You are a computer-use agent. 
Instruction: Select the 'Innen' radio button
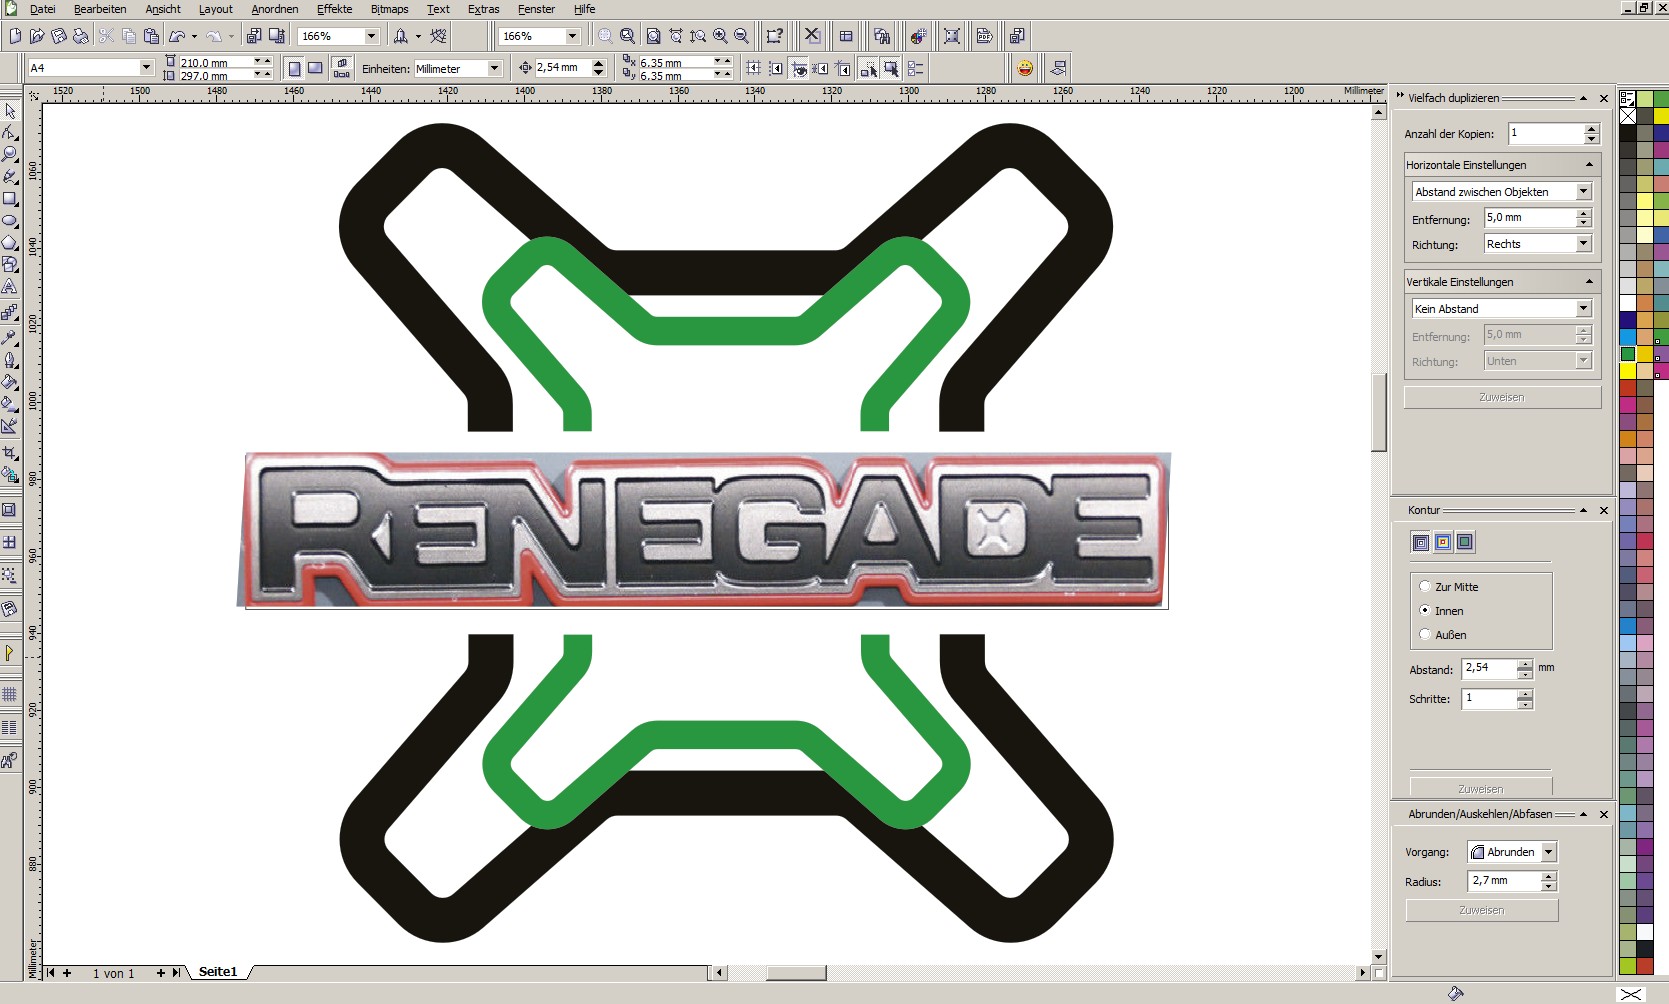pyautogui.click(x=1425, y=610)
